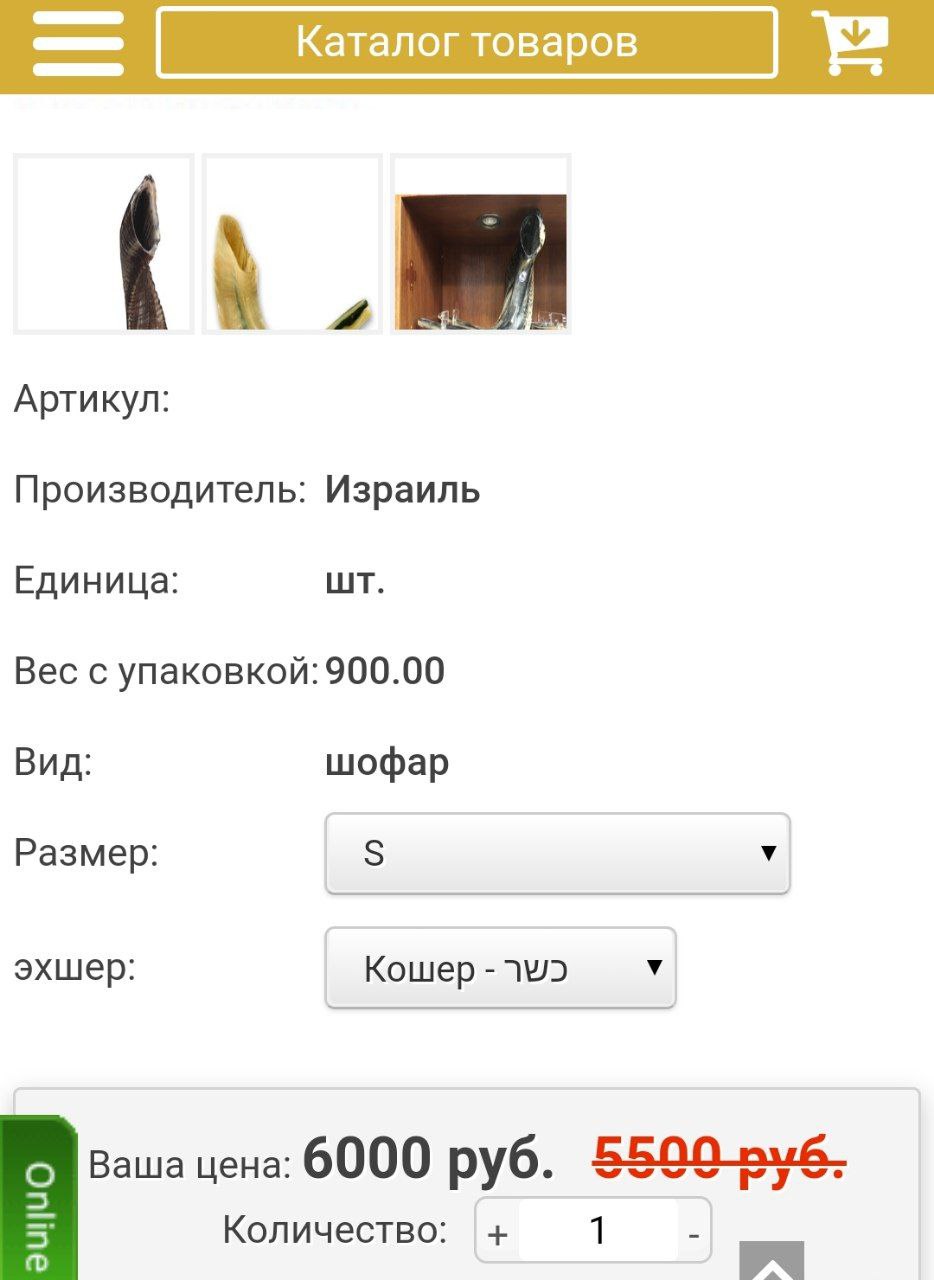Open the hamburger navigation menu
The height and width of the screenshot is (1280, 934).
(78, 43)
